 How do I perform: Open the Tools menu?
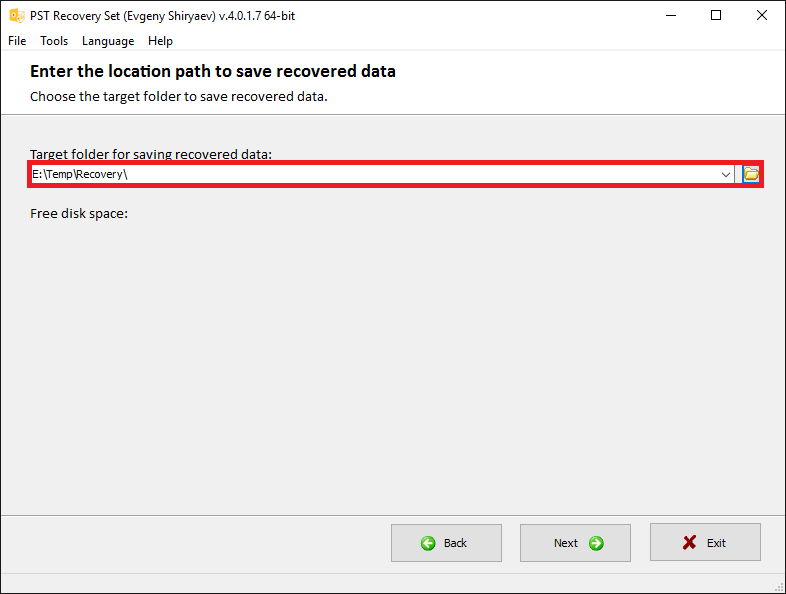coord(54,41)
